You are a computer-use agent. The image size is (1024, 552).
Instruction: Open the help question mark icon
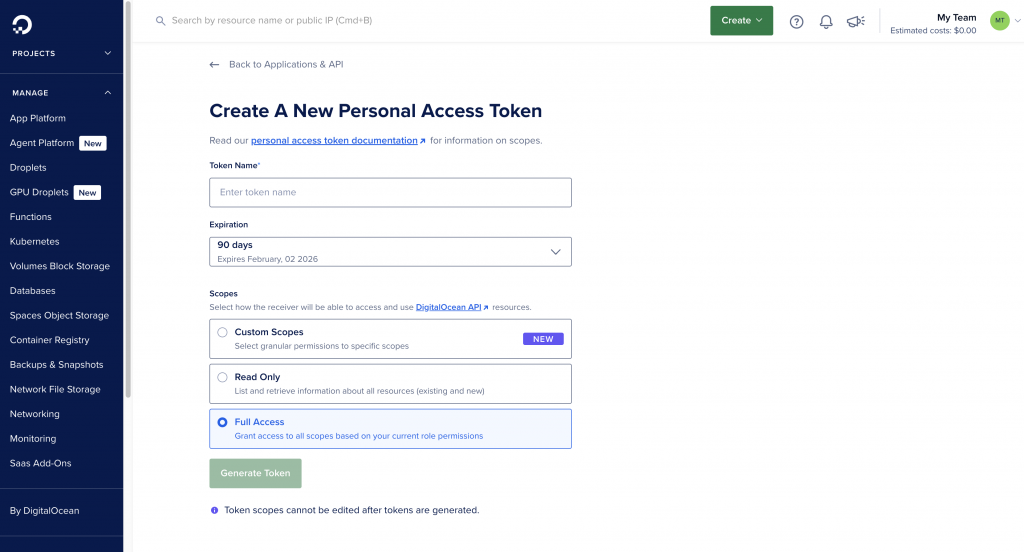(x=797, y=21)
